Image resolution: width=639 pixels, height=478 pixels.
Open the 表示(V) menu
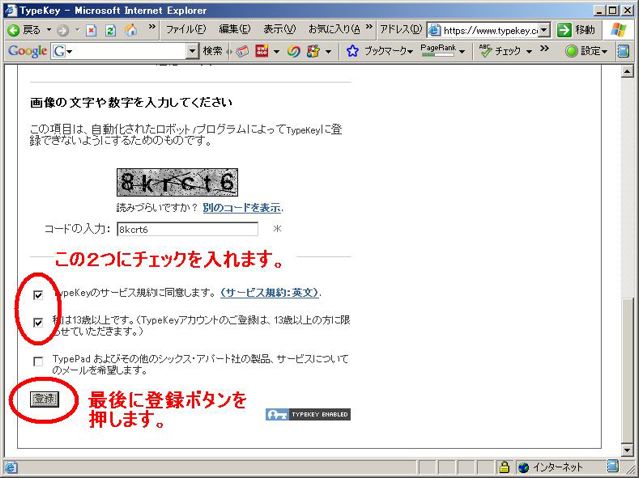coord(279,30)
